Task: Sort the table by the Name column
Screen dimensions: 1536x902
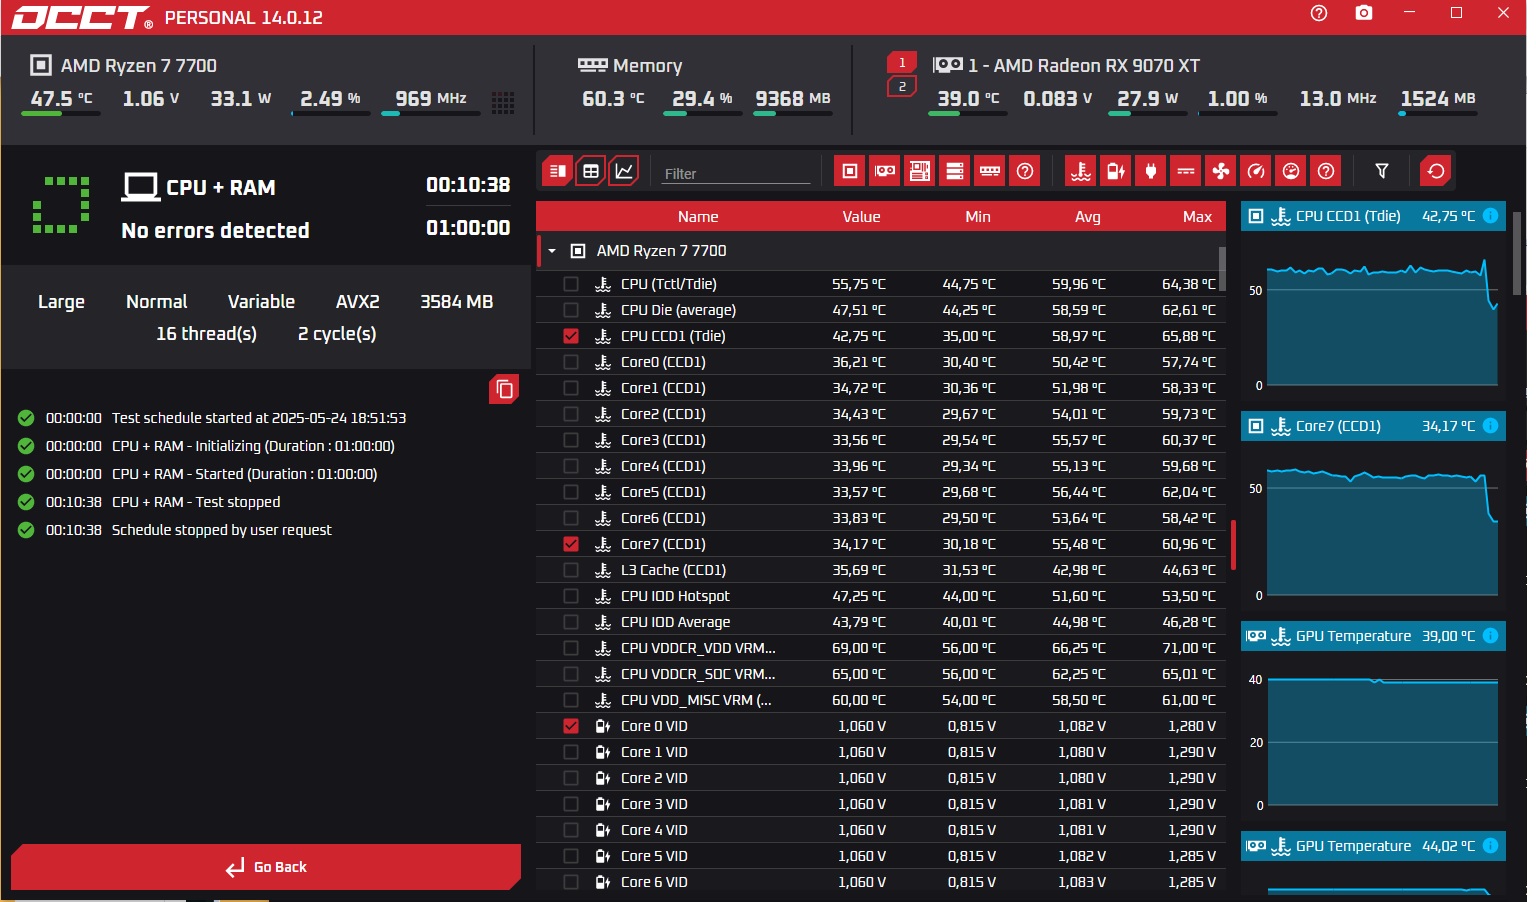Action: point(698,216)
